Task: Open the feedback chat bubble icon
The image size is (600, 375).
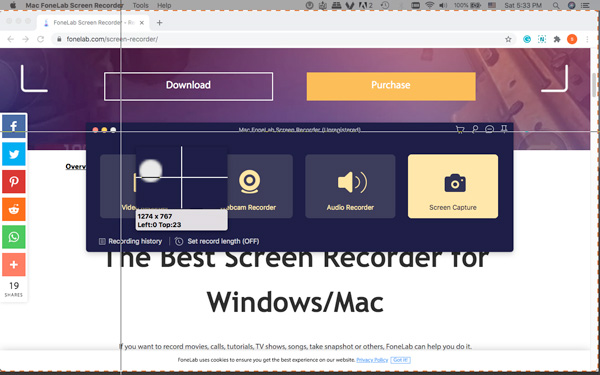Action: (489, 130)
